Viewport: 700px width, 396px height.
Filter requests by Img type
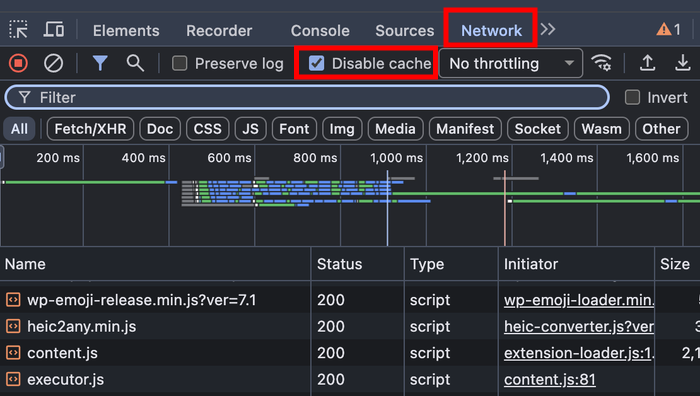coord(342,129)
